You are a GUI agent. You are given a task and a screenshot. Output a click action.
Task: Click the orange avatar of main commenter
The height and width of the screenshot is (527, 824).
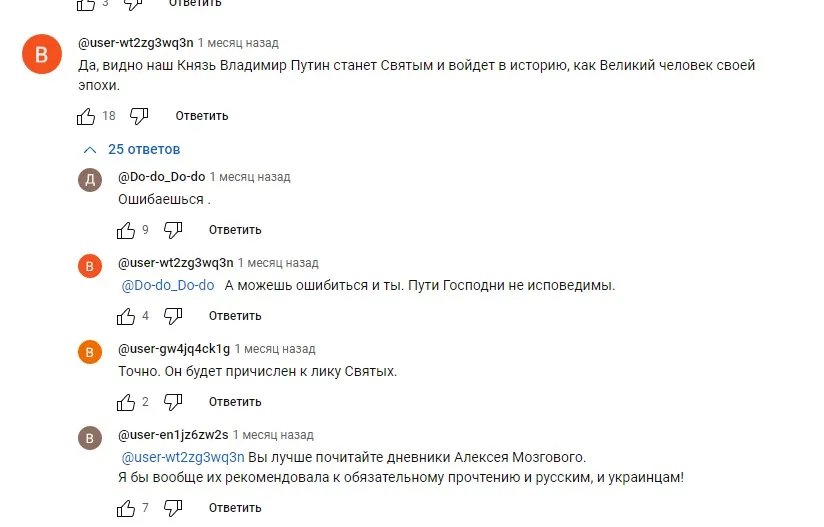[42, 55]
